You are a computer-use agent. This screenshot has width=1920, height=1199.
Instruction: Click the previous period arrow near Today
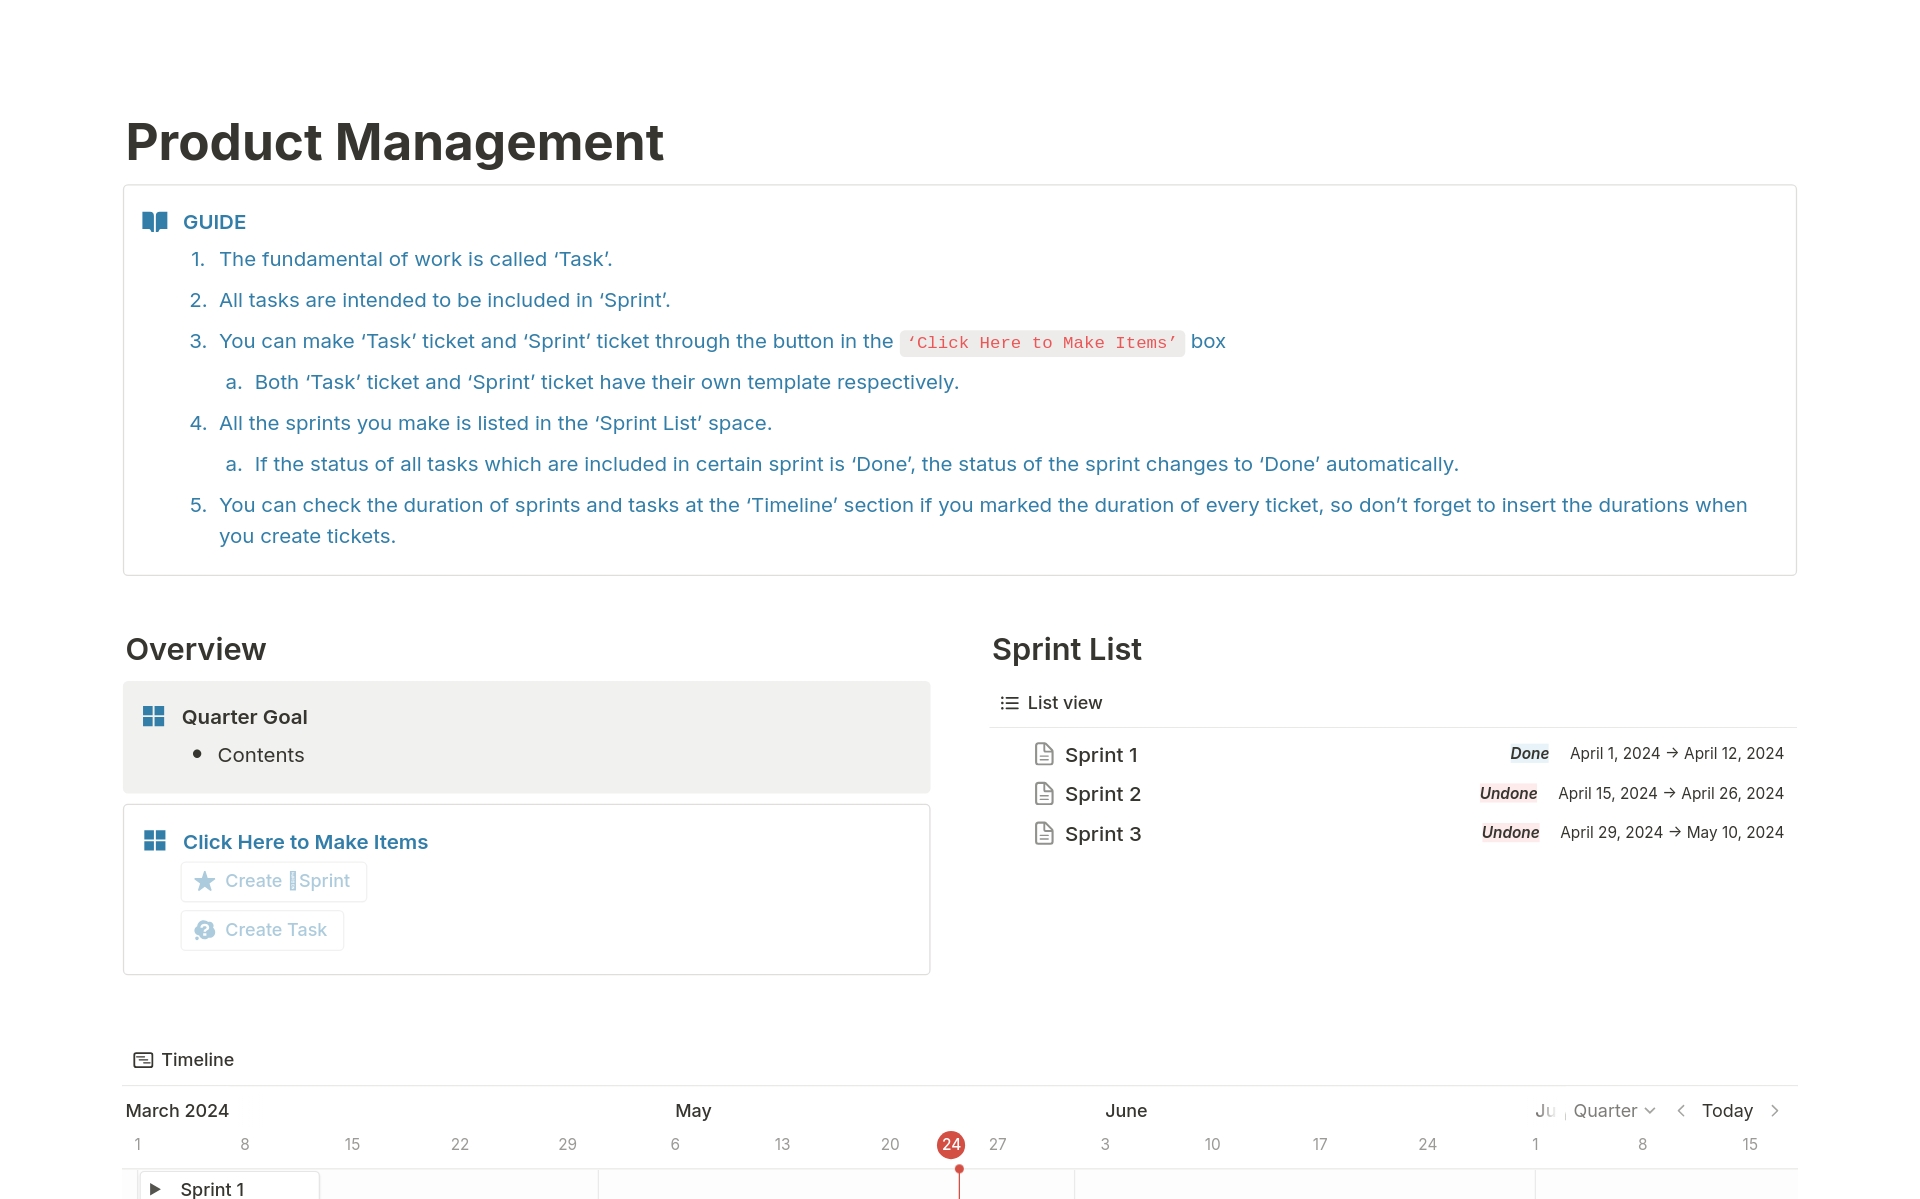pyautogui.click(x=1681, y=1110)
